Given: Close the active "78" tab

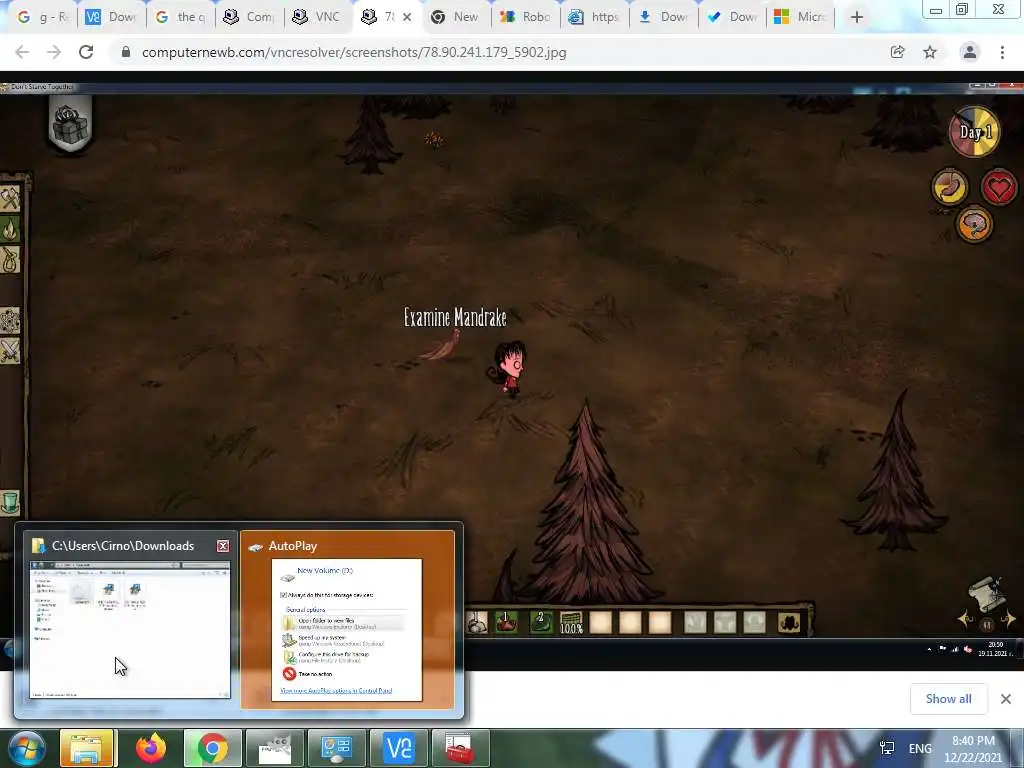Looking at the screenshot, I should click(x=407, y=17).
